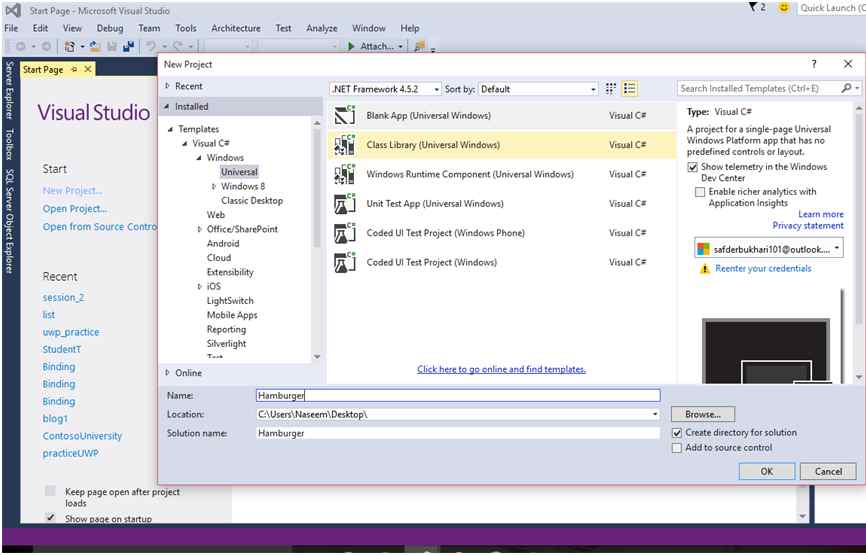Switch template list to medium icons view
This screenshot has height=555, width=866.
[x=630, y=89]
